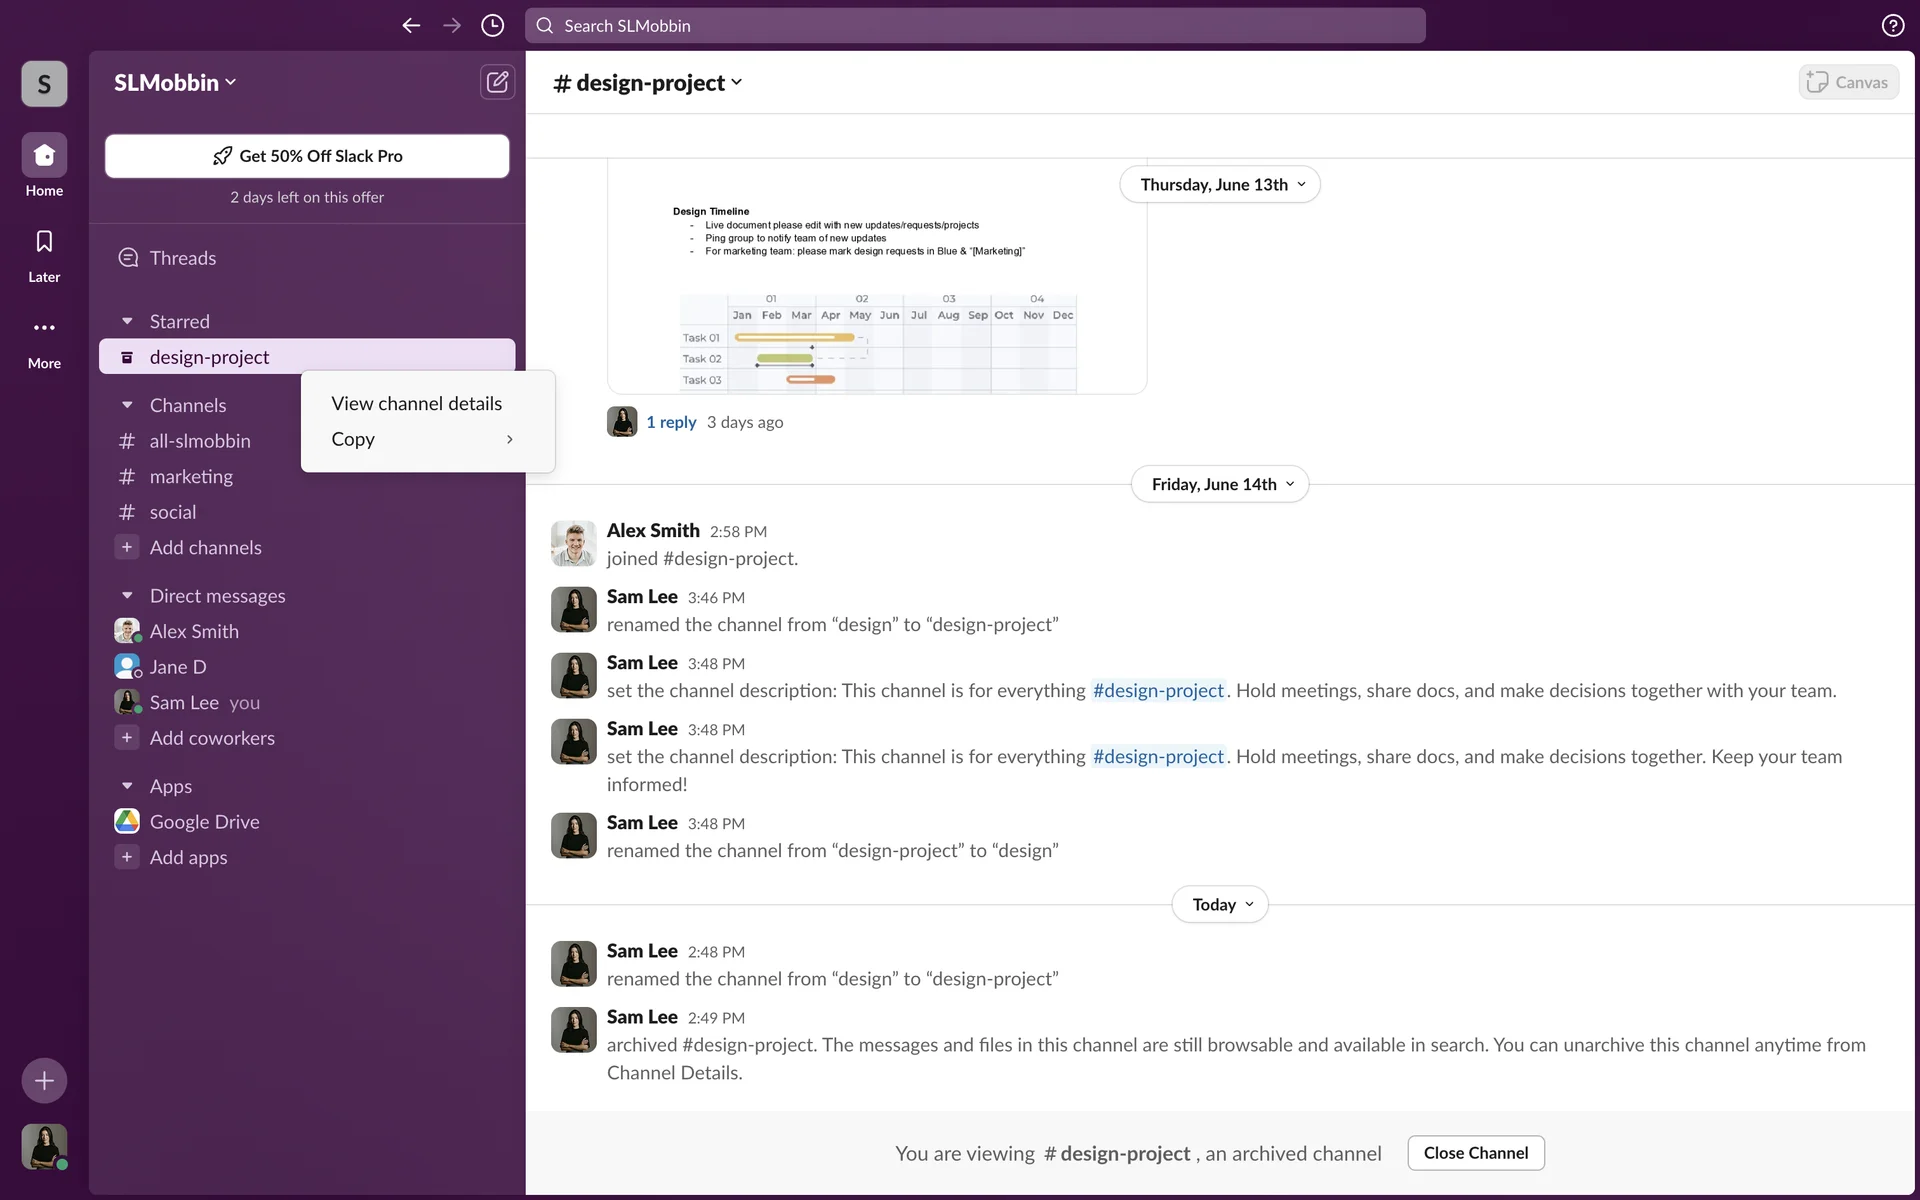
Task: Collapse the Direct messages section
Action: click(x=127, y=596)
